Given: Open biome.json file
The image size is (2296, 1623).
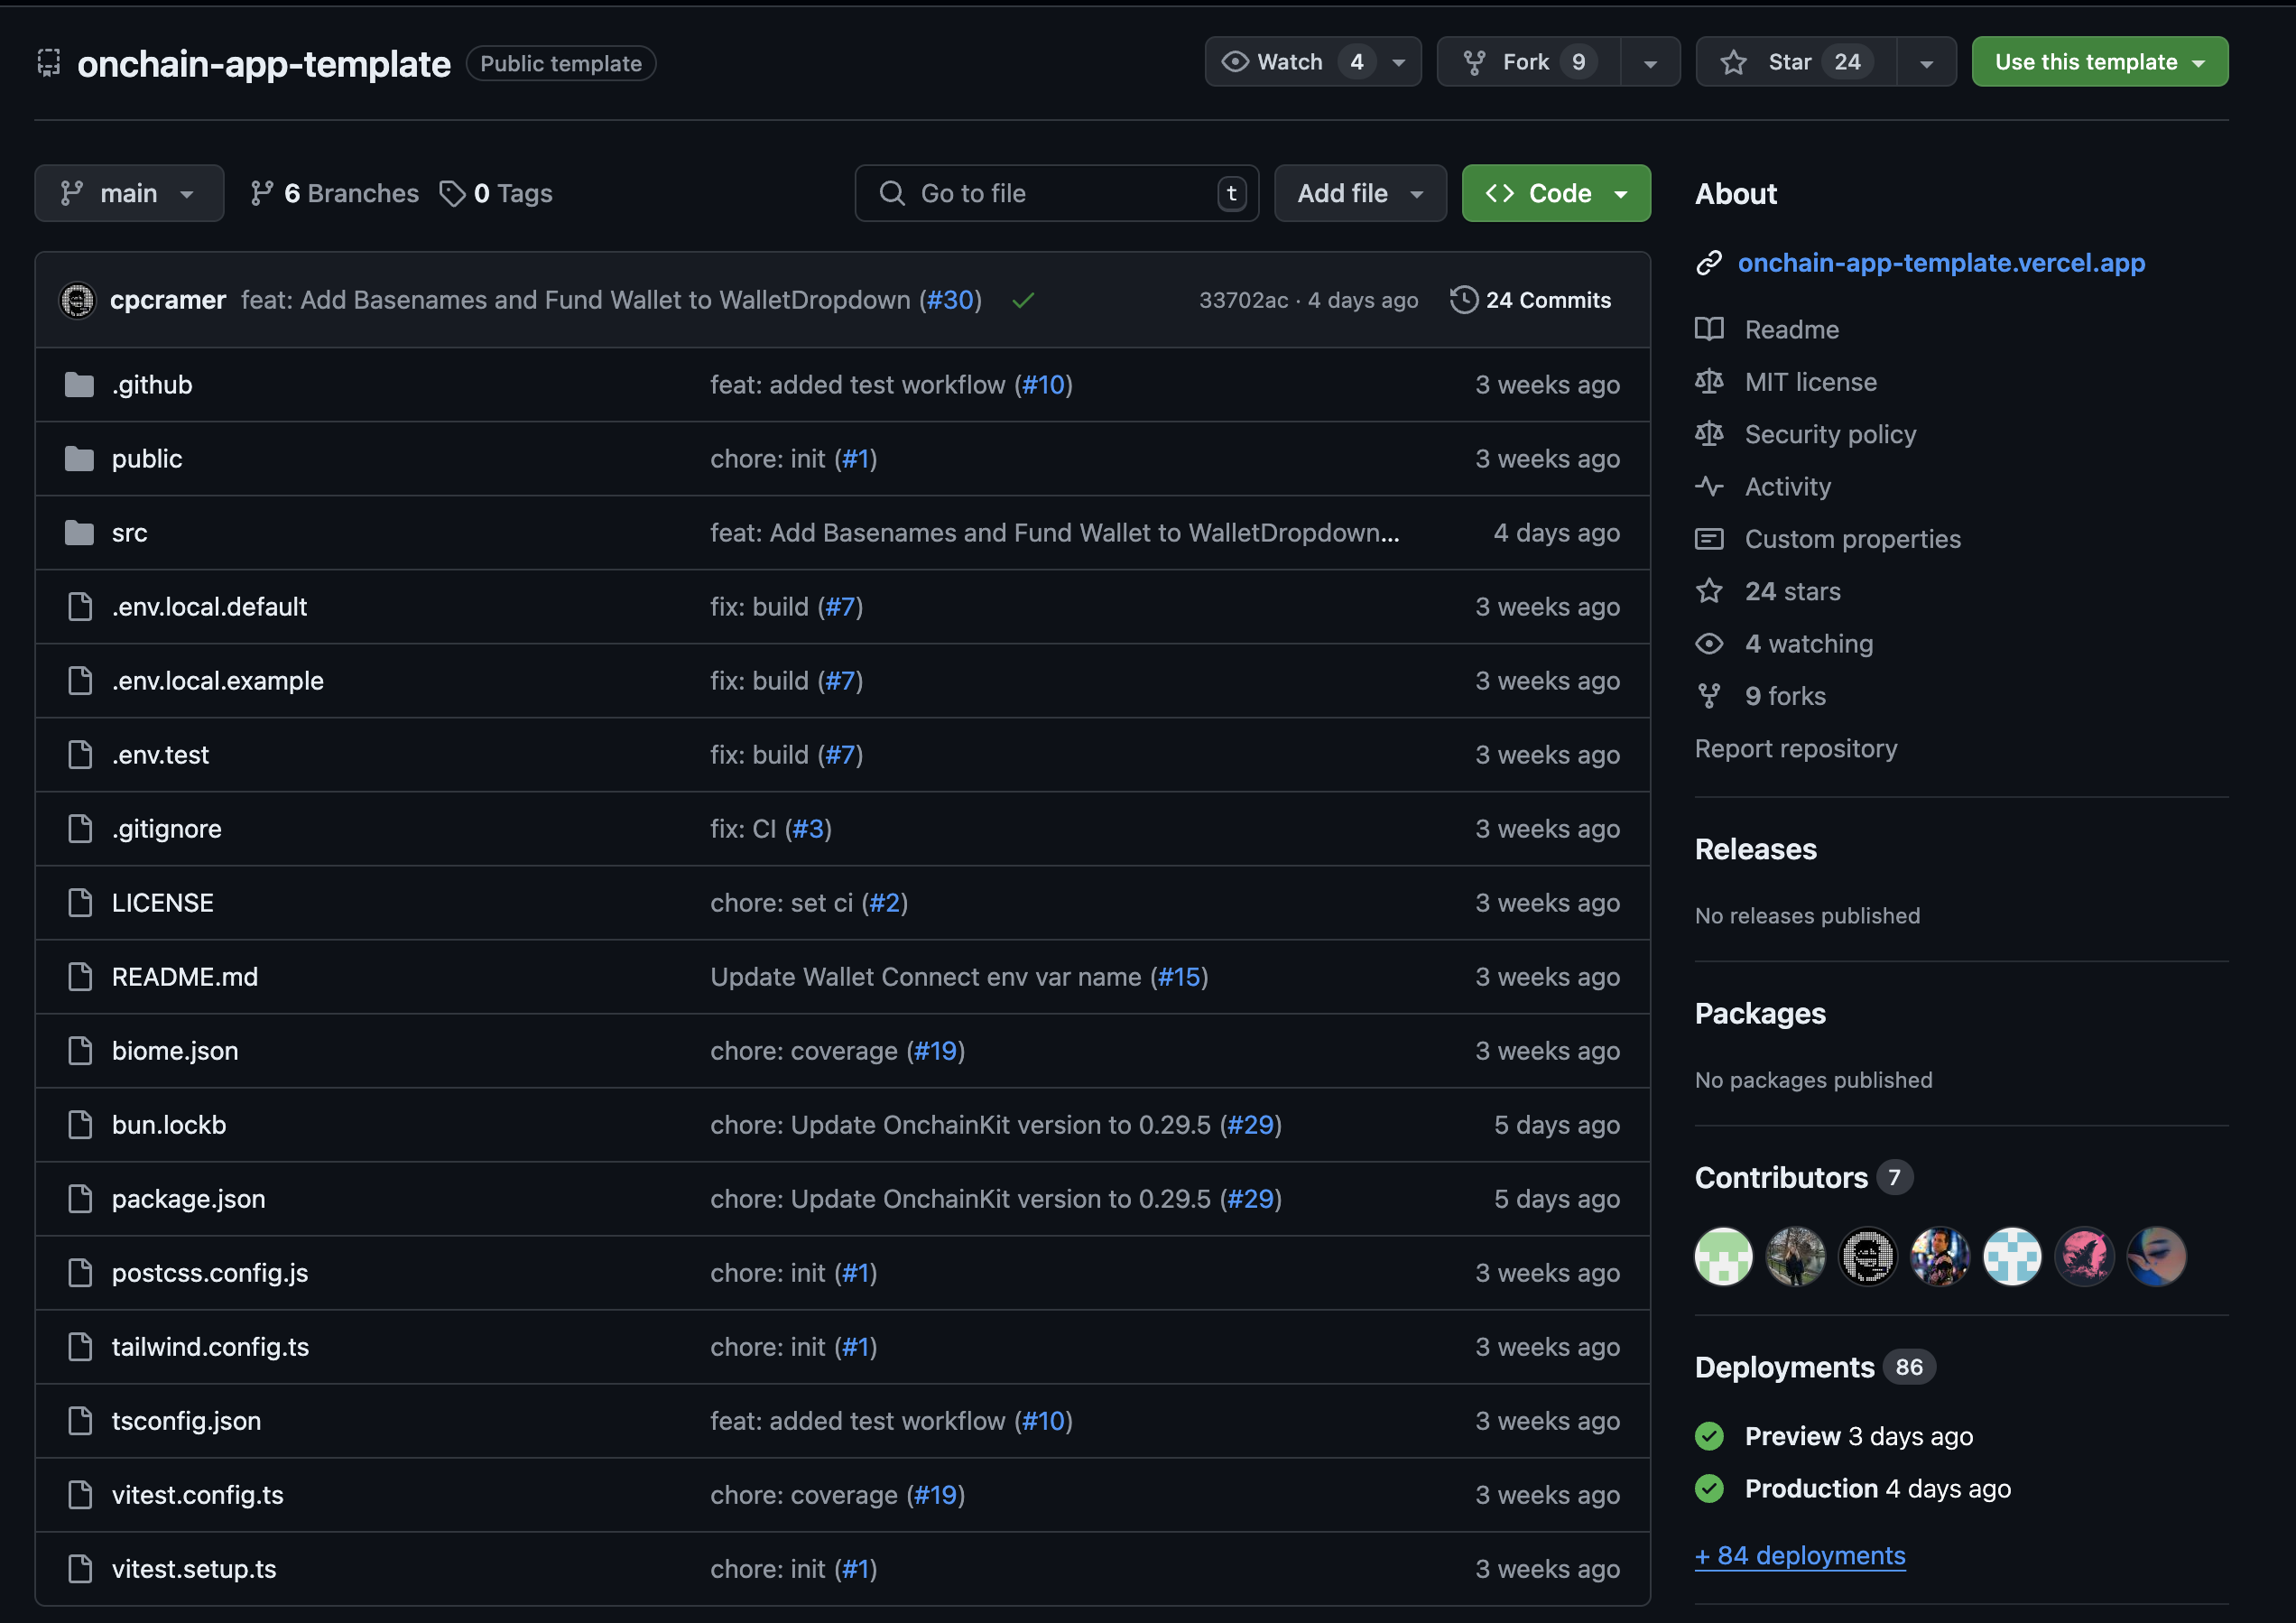Looking at the screenshot, I should click(x=175, y=1051).
